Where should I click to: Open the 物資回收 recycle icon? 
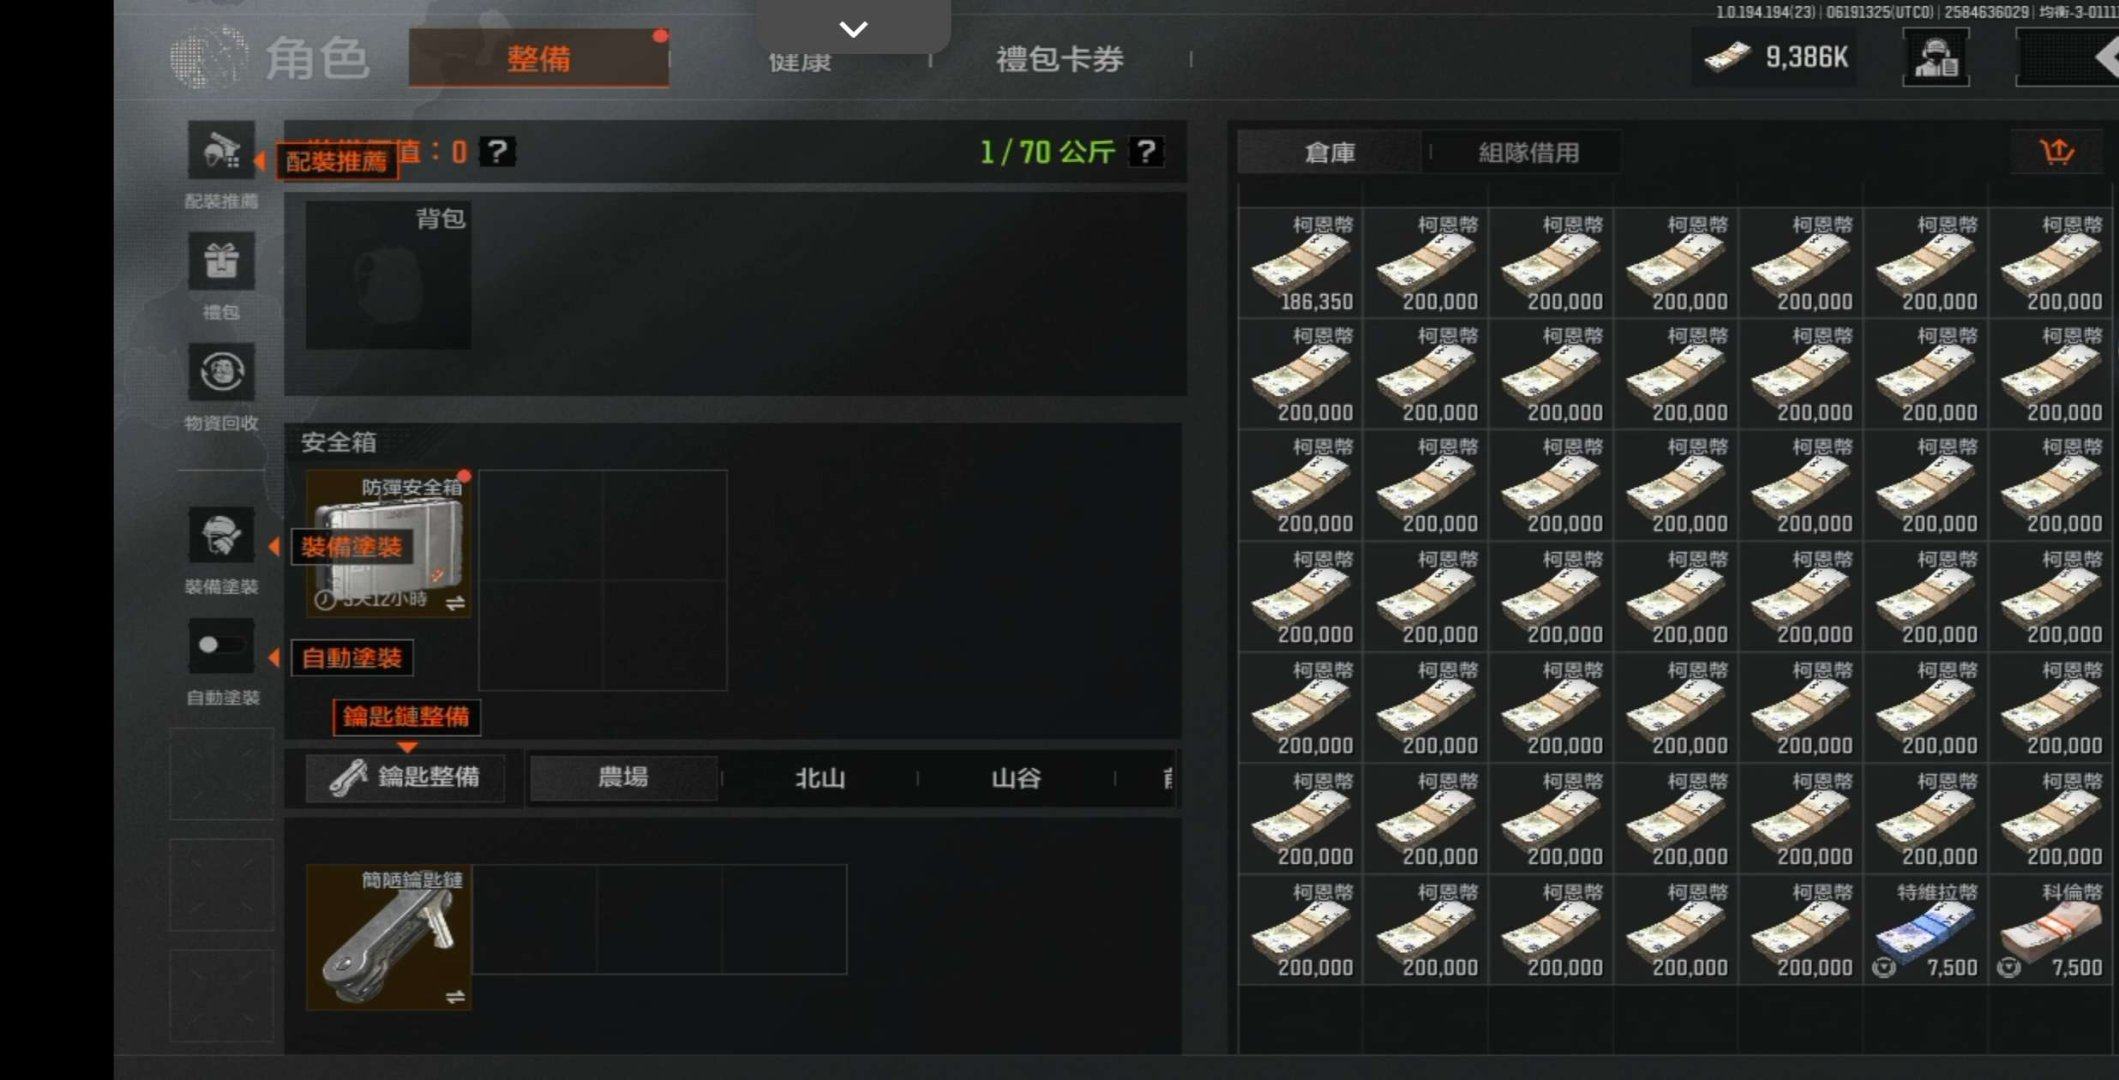tap(221, 373)
